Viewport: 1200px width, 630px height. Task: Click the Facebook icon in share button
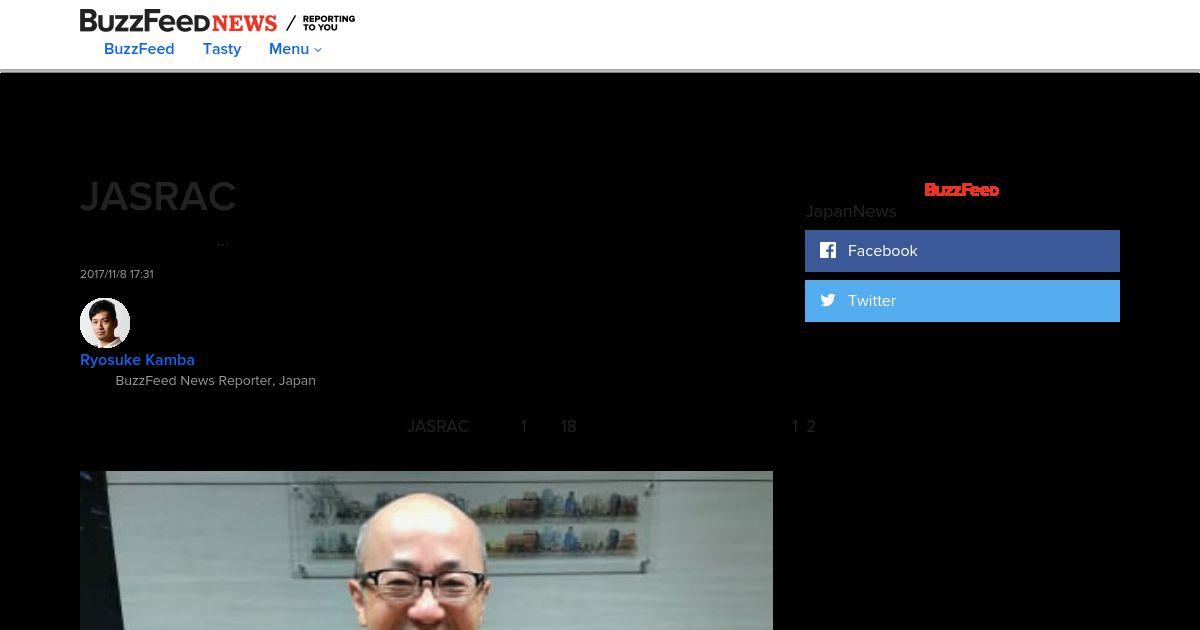point(828,250)
